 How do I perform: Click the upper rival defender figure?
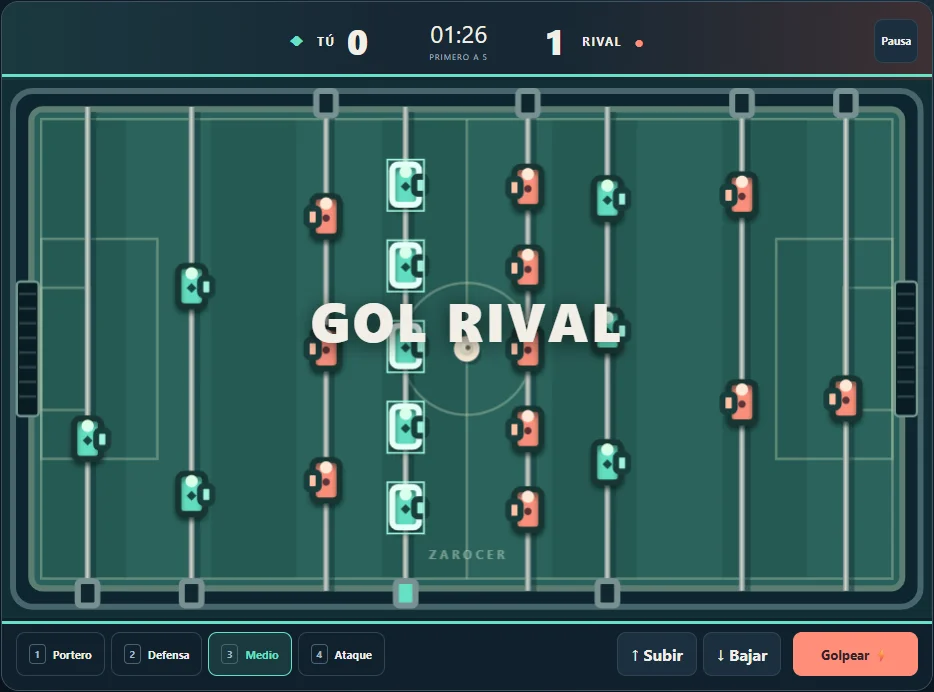coord(739,194)
